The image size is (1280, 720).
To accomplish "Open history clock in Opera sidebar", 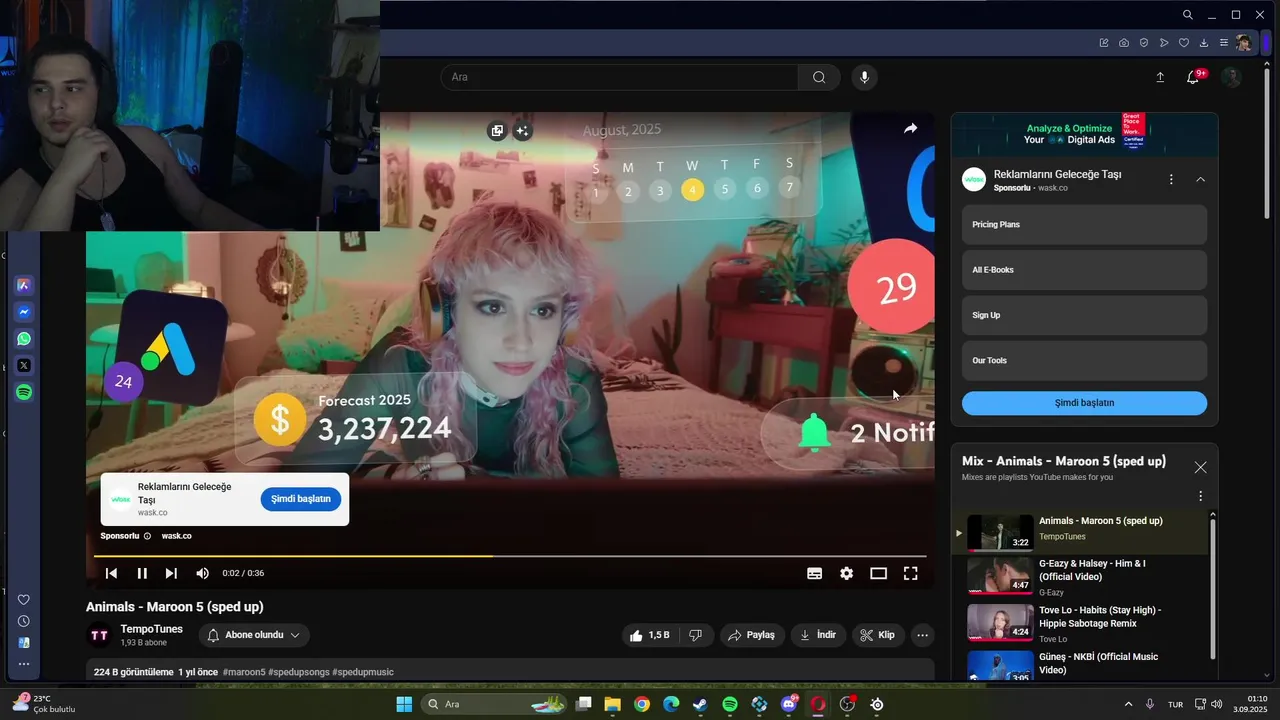I will pos(24,621).
